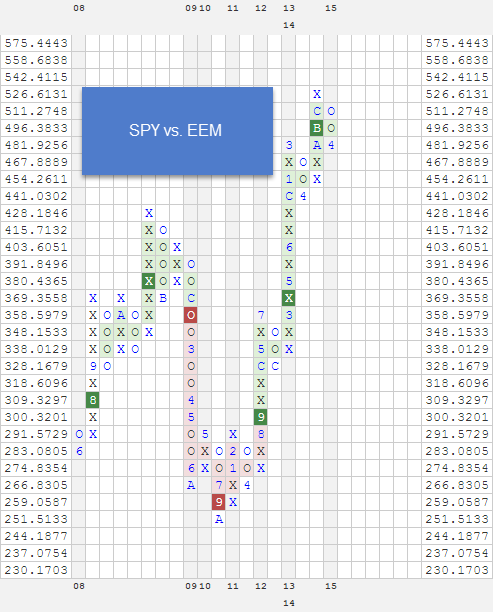Click 230.1703 on the left price axis
The height and width of the screenshot is (612, 494).
pos(36,570)
